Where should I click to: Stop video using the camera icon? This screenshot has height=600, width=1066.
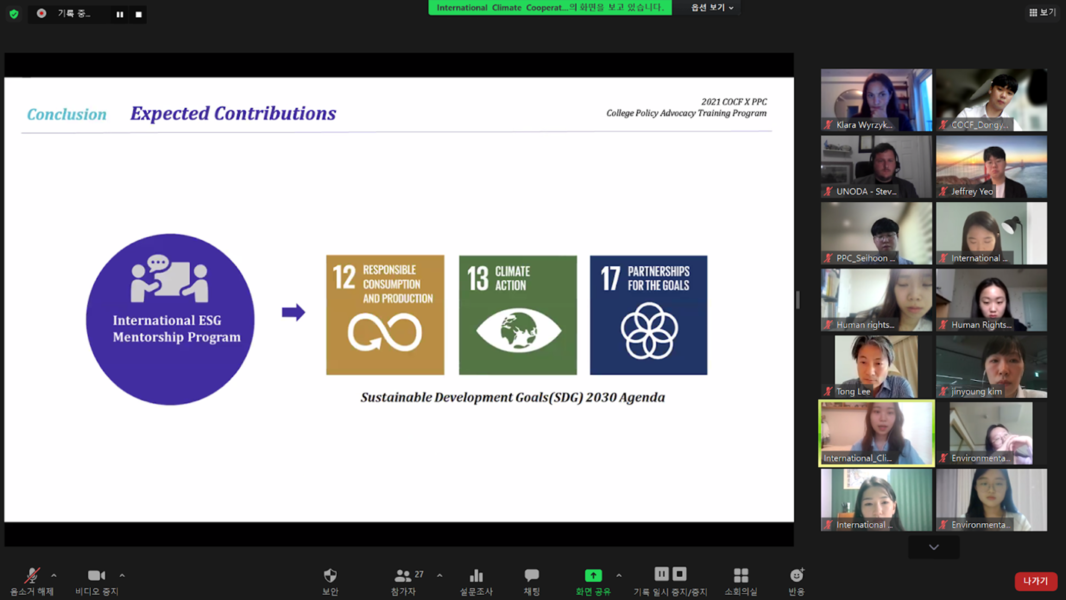click(96, 577)
